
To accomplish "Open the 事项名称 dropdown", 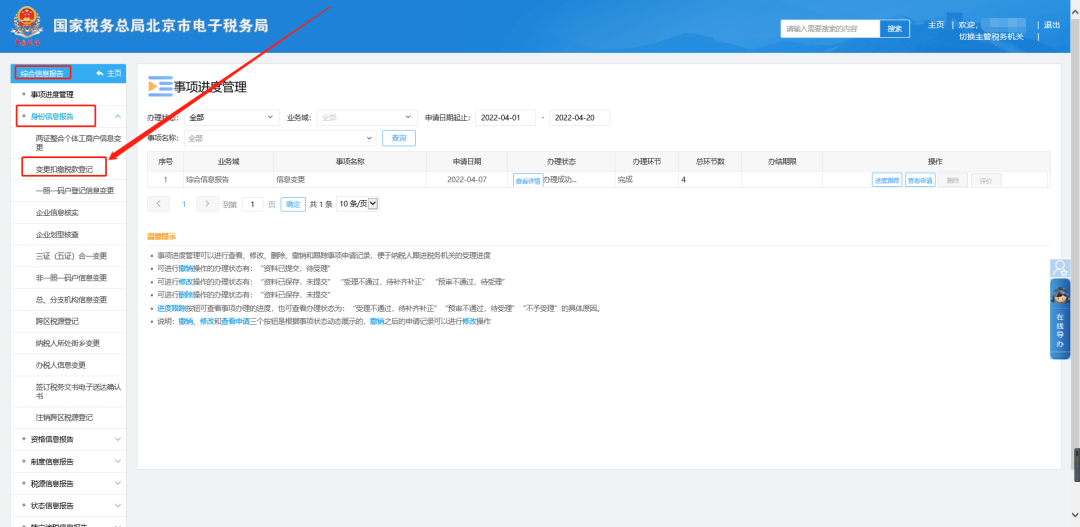I will tap(280, 138).
